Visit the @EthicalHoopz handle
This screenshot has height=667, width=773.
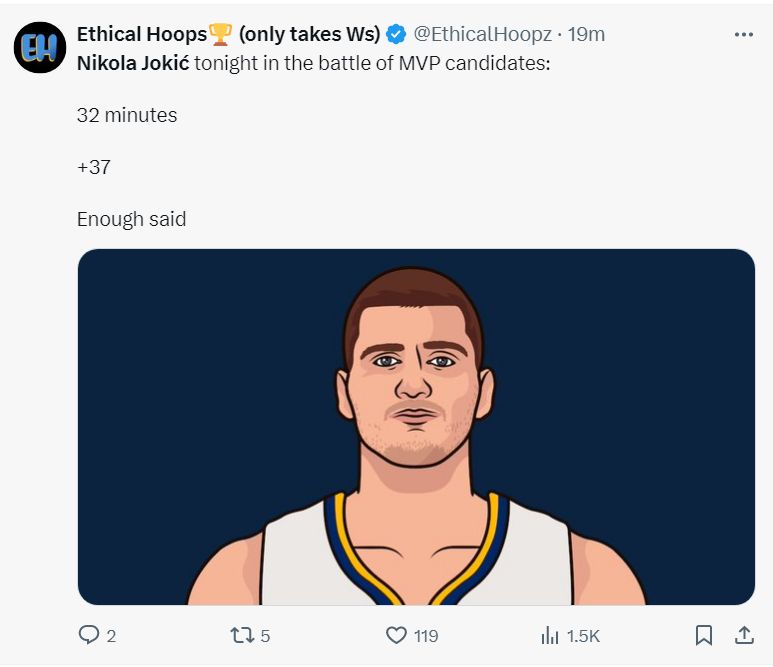[x=482, y=34]
